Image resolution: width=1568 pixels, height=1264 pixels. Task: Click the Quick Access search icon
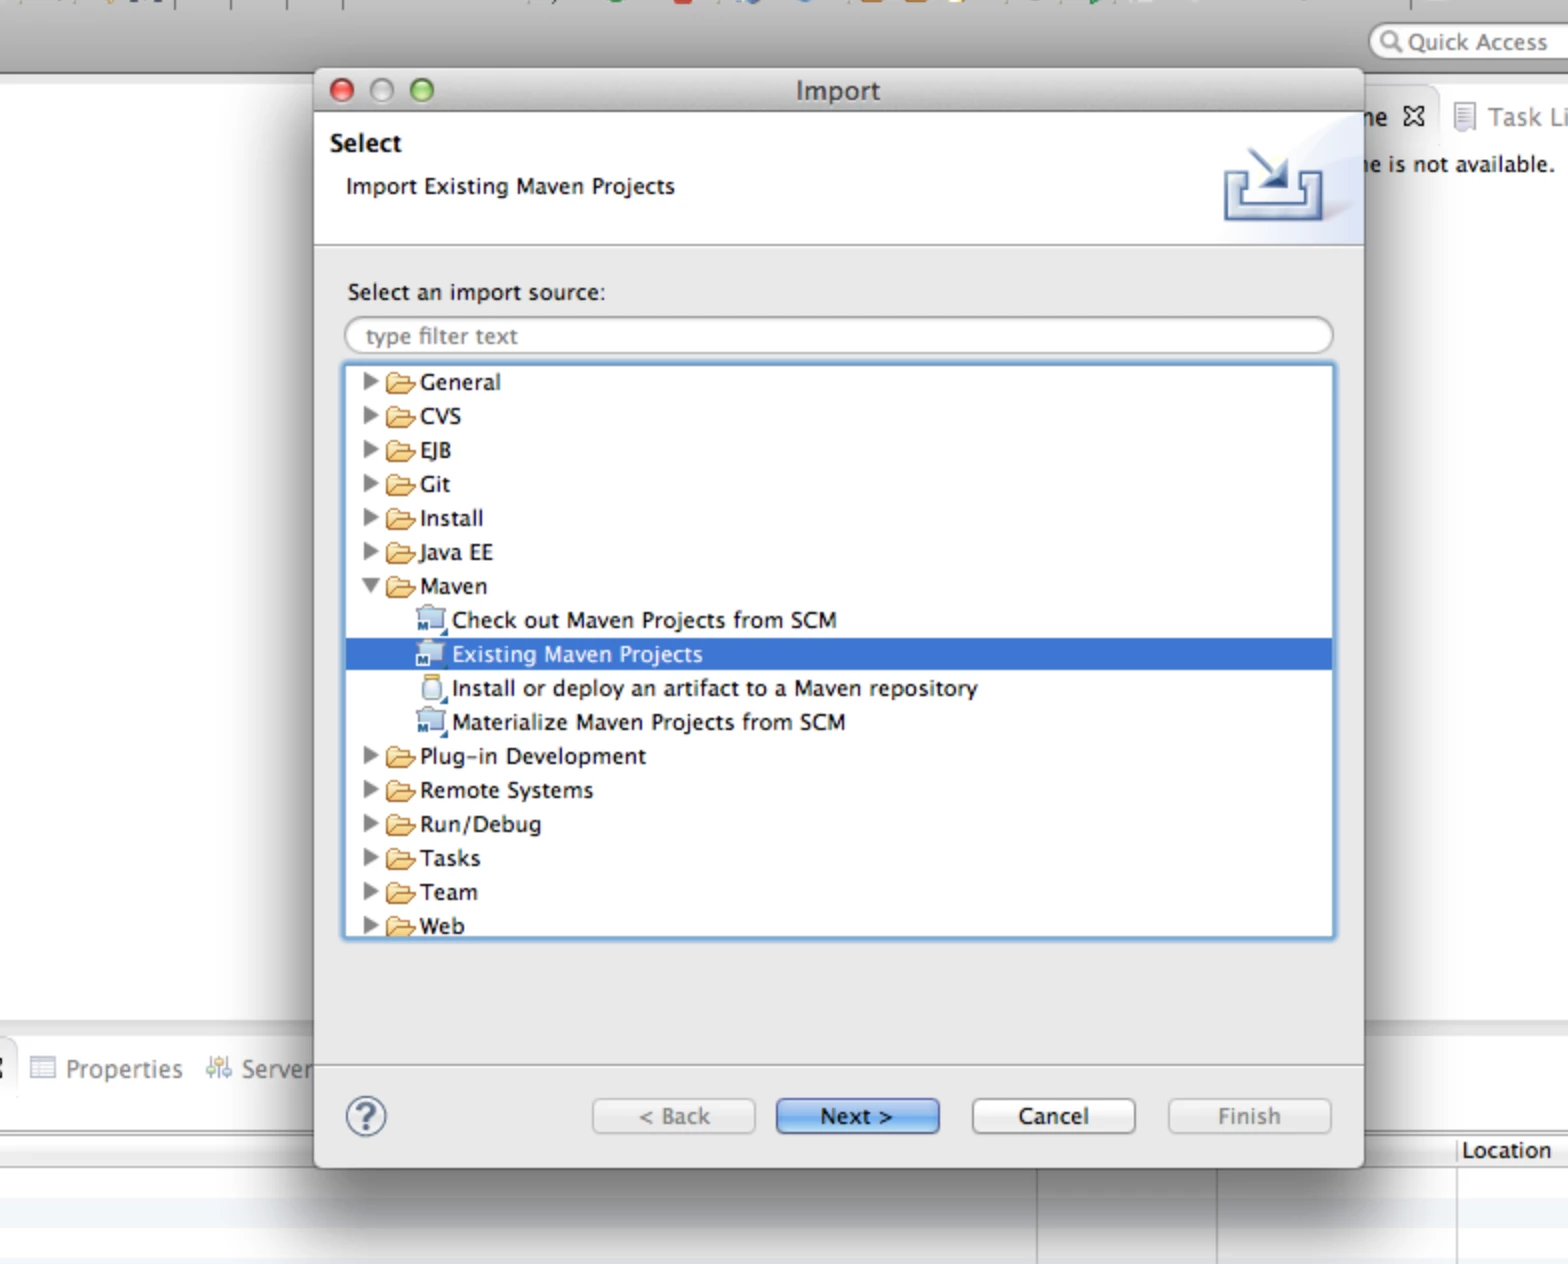[x=1391, y=42]
